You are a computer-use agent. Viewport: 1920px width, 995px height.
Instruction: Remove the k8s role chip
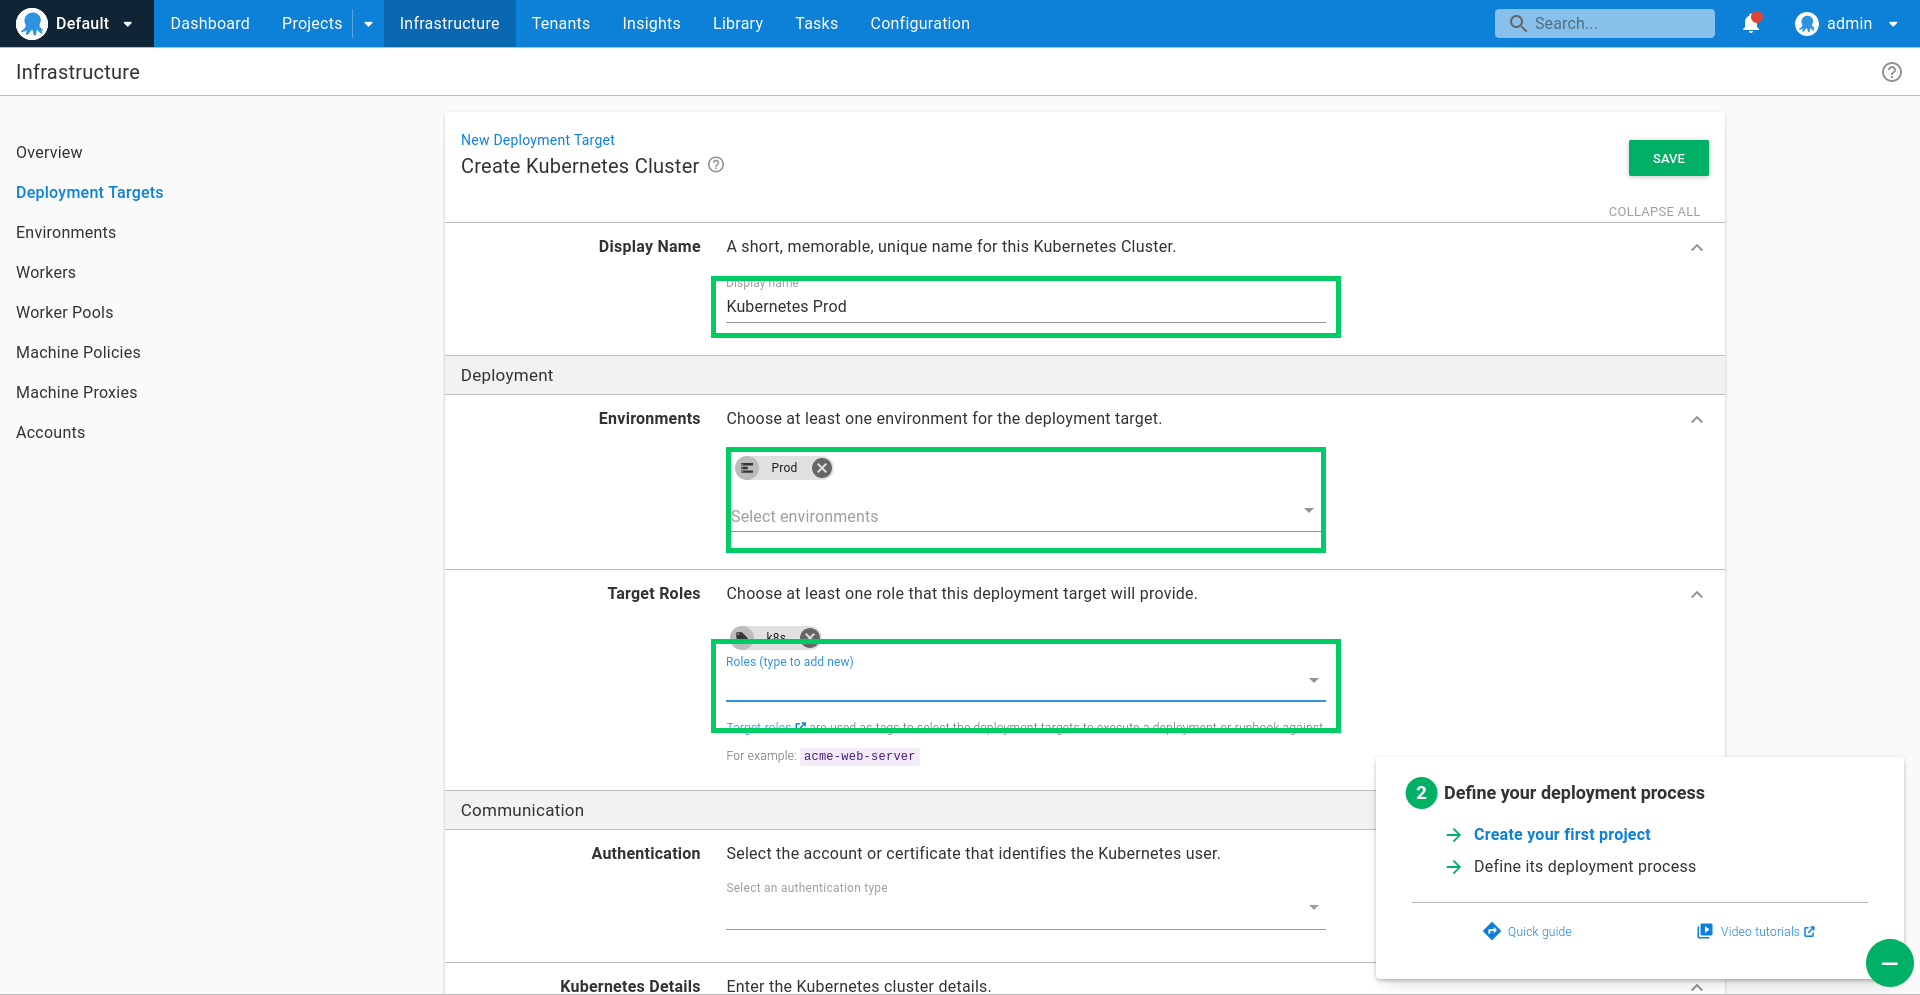[810, 636]
